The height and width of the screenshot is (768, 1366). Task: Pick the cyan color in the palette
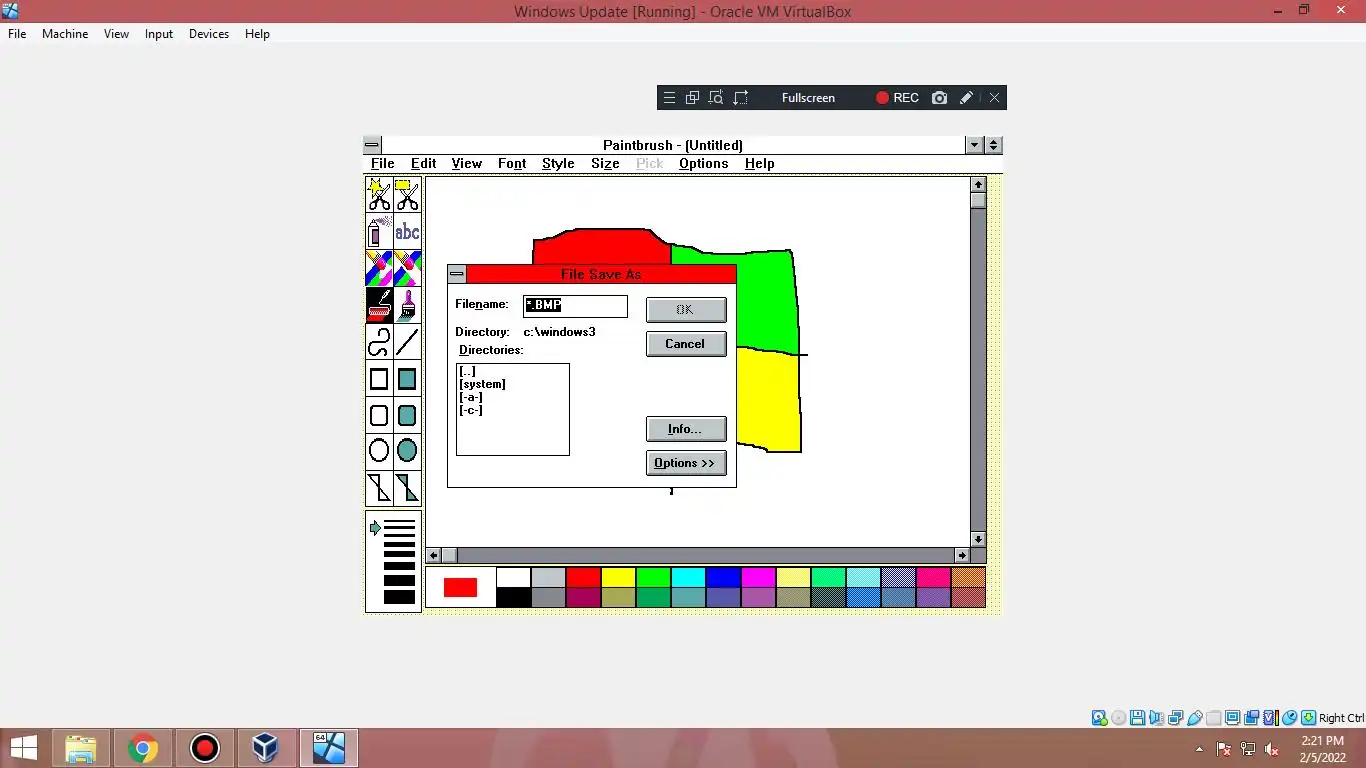(688, 577)
